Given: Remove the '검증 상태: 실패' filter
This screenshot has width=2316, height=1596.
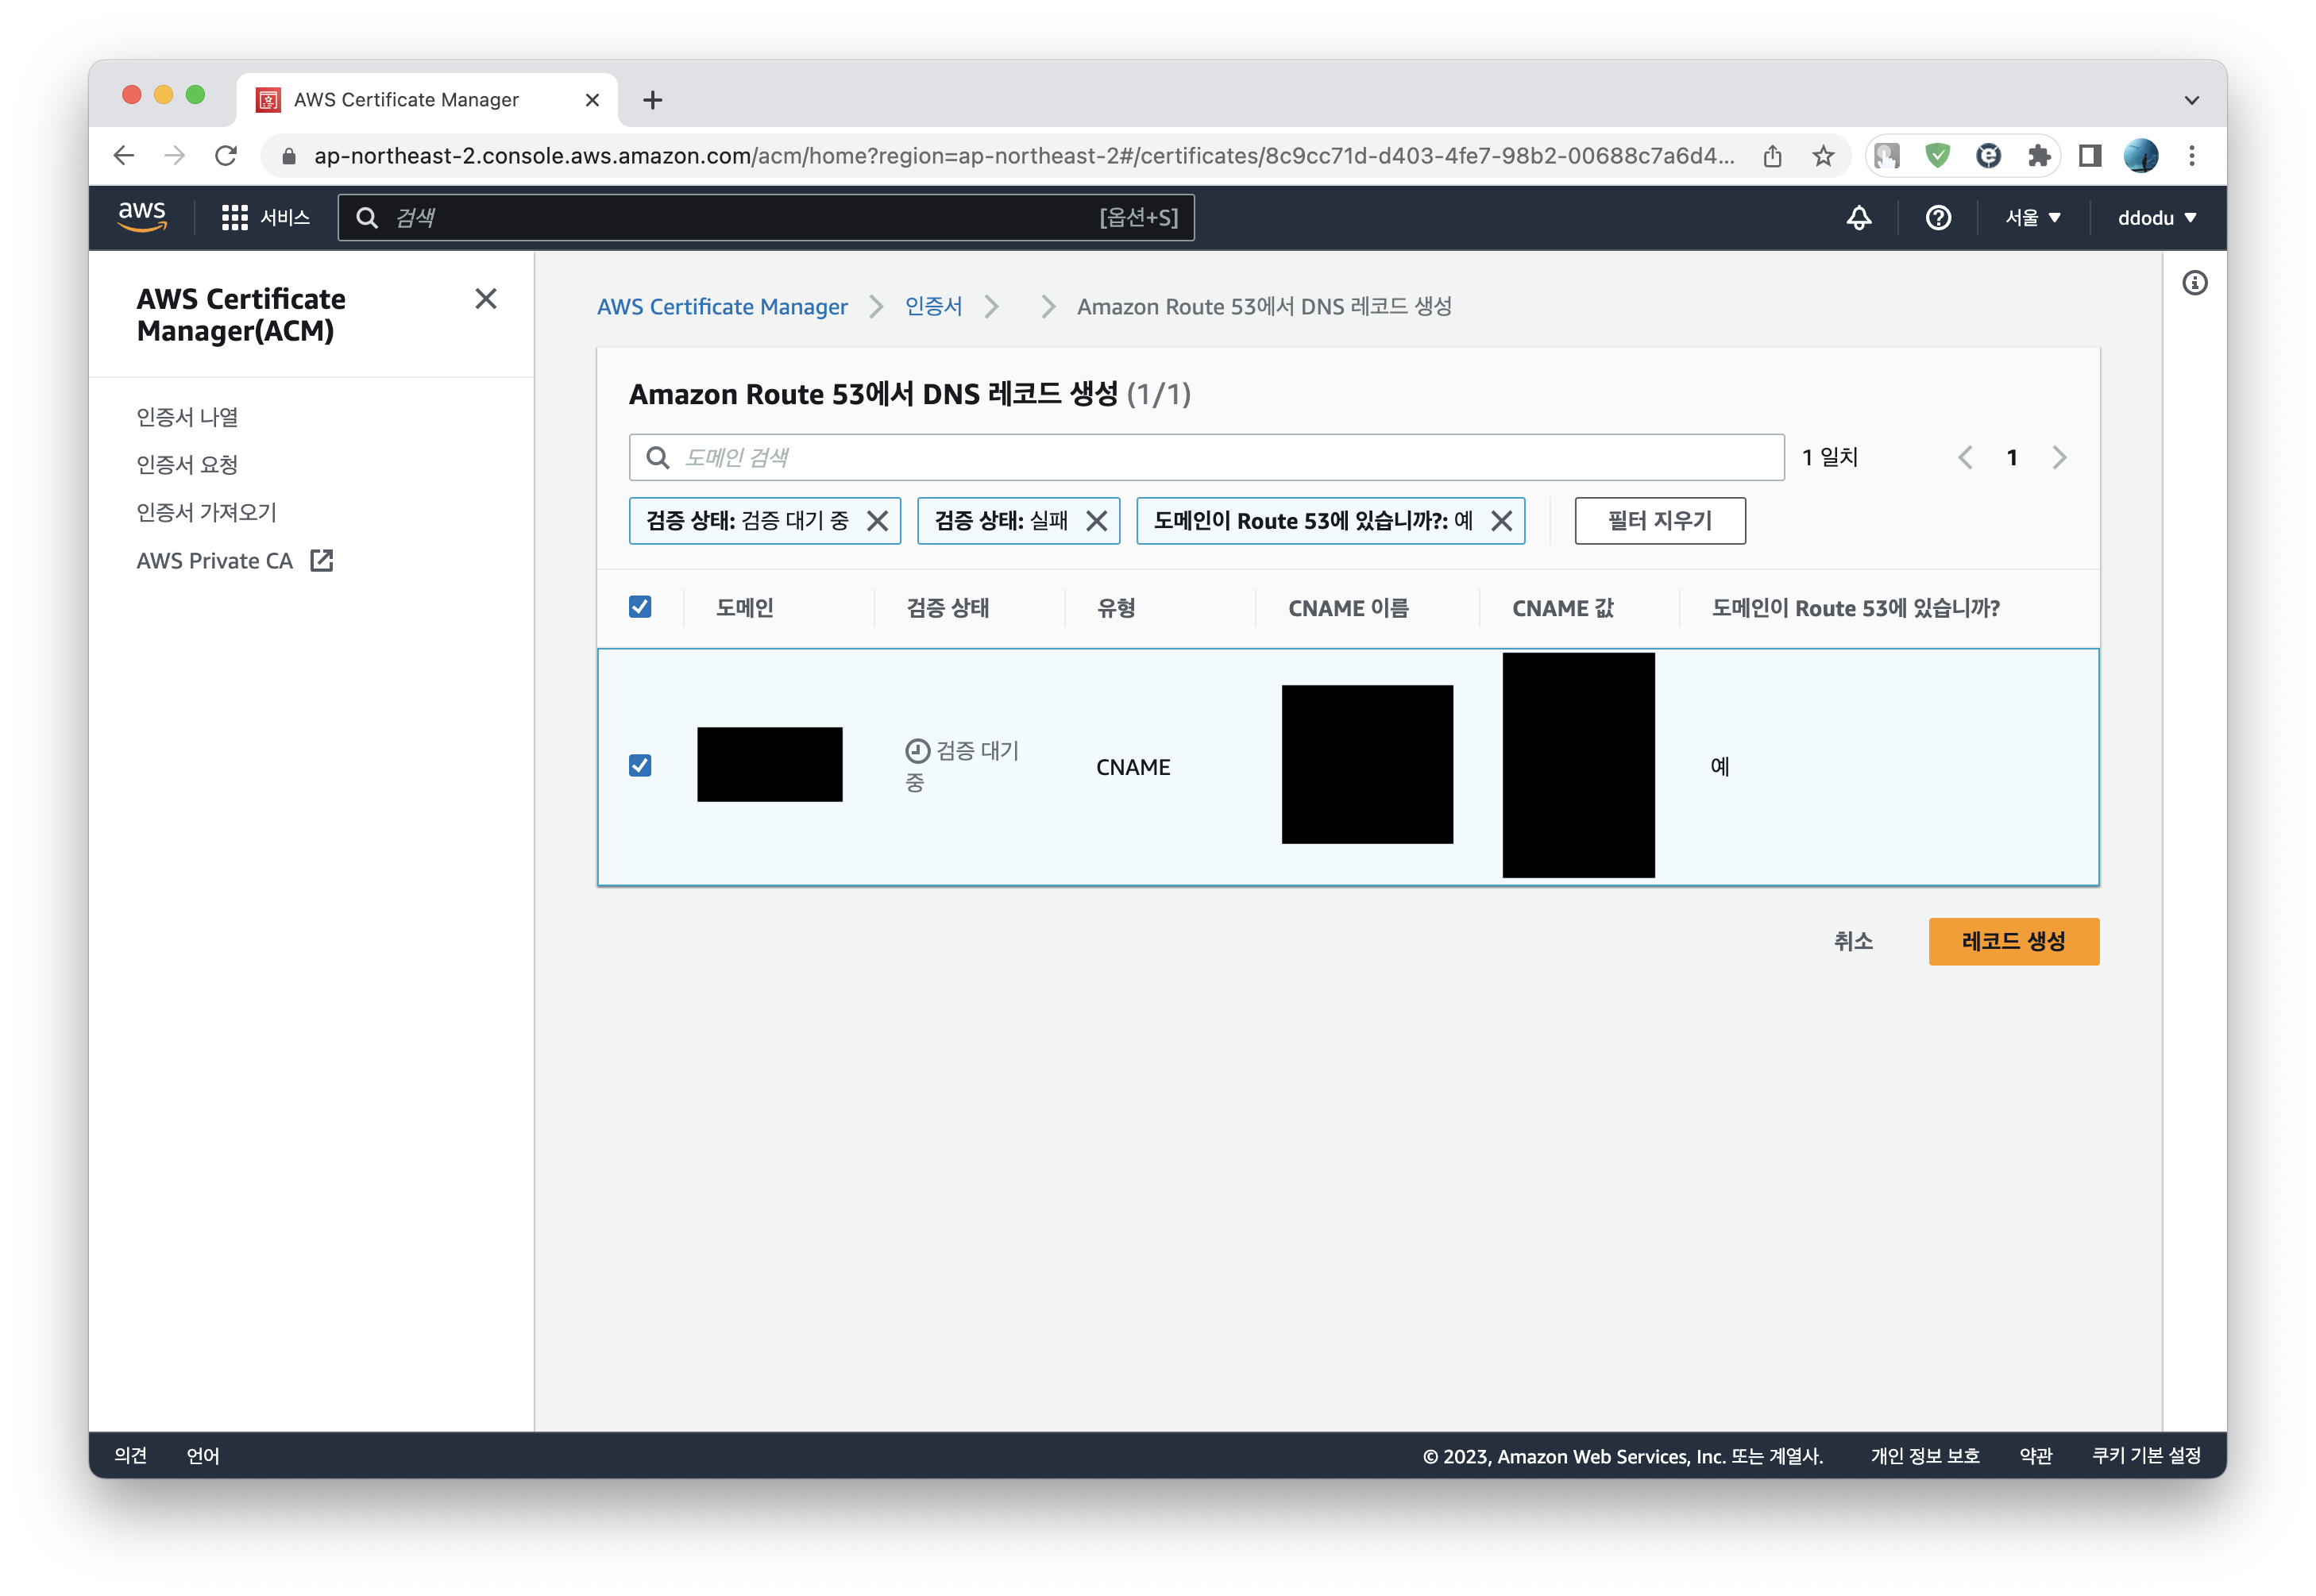Looking at the screenshot, I should (1096, 521).
